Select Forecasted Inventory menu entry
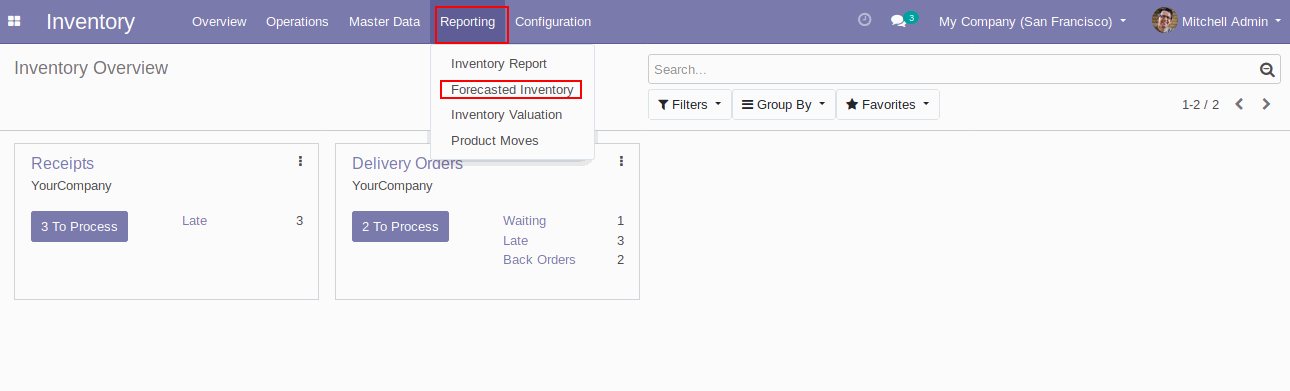This screenshot has width=1290, height=391. 512,90
